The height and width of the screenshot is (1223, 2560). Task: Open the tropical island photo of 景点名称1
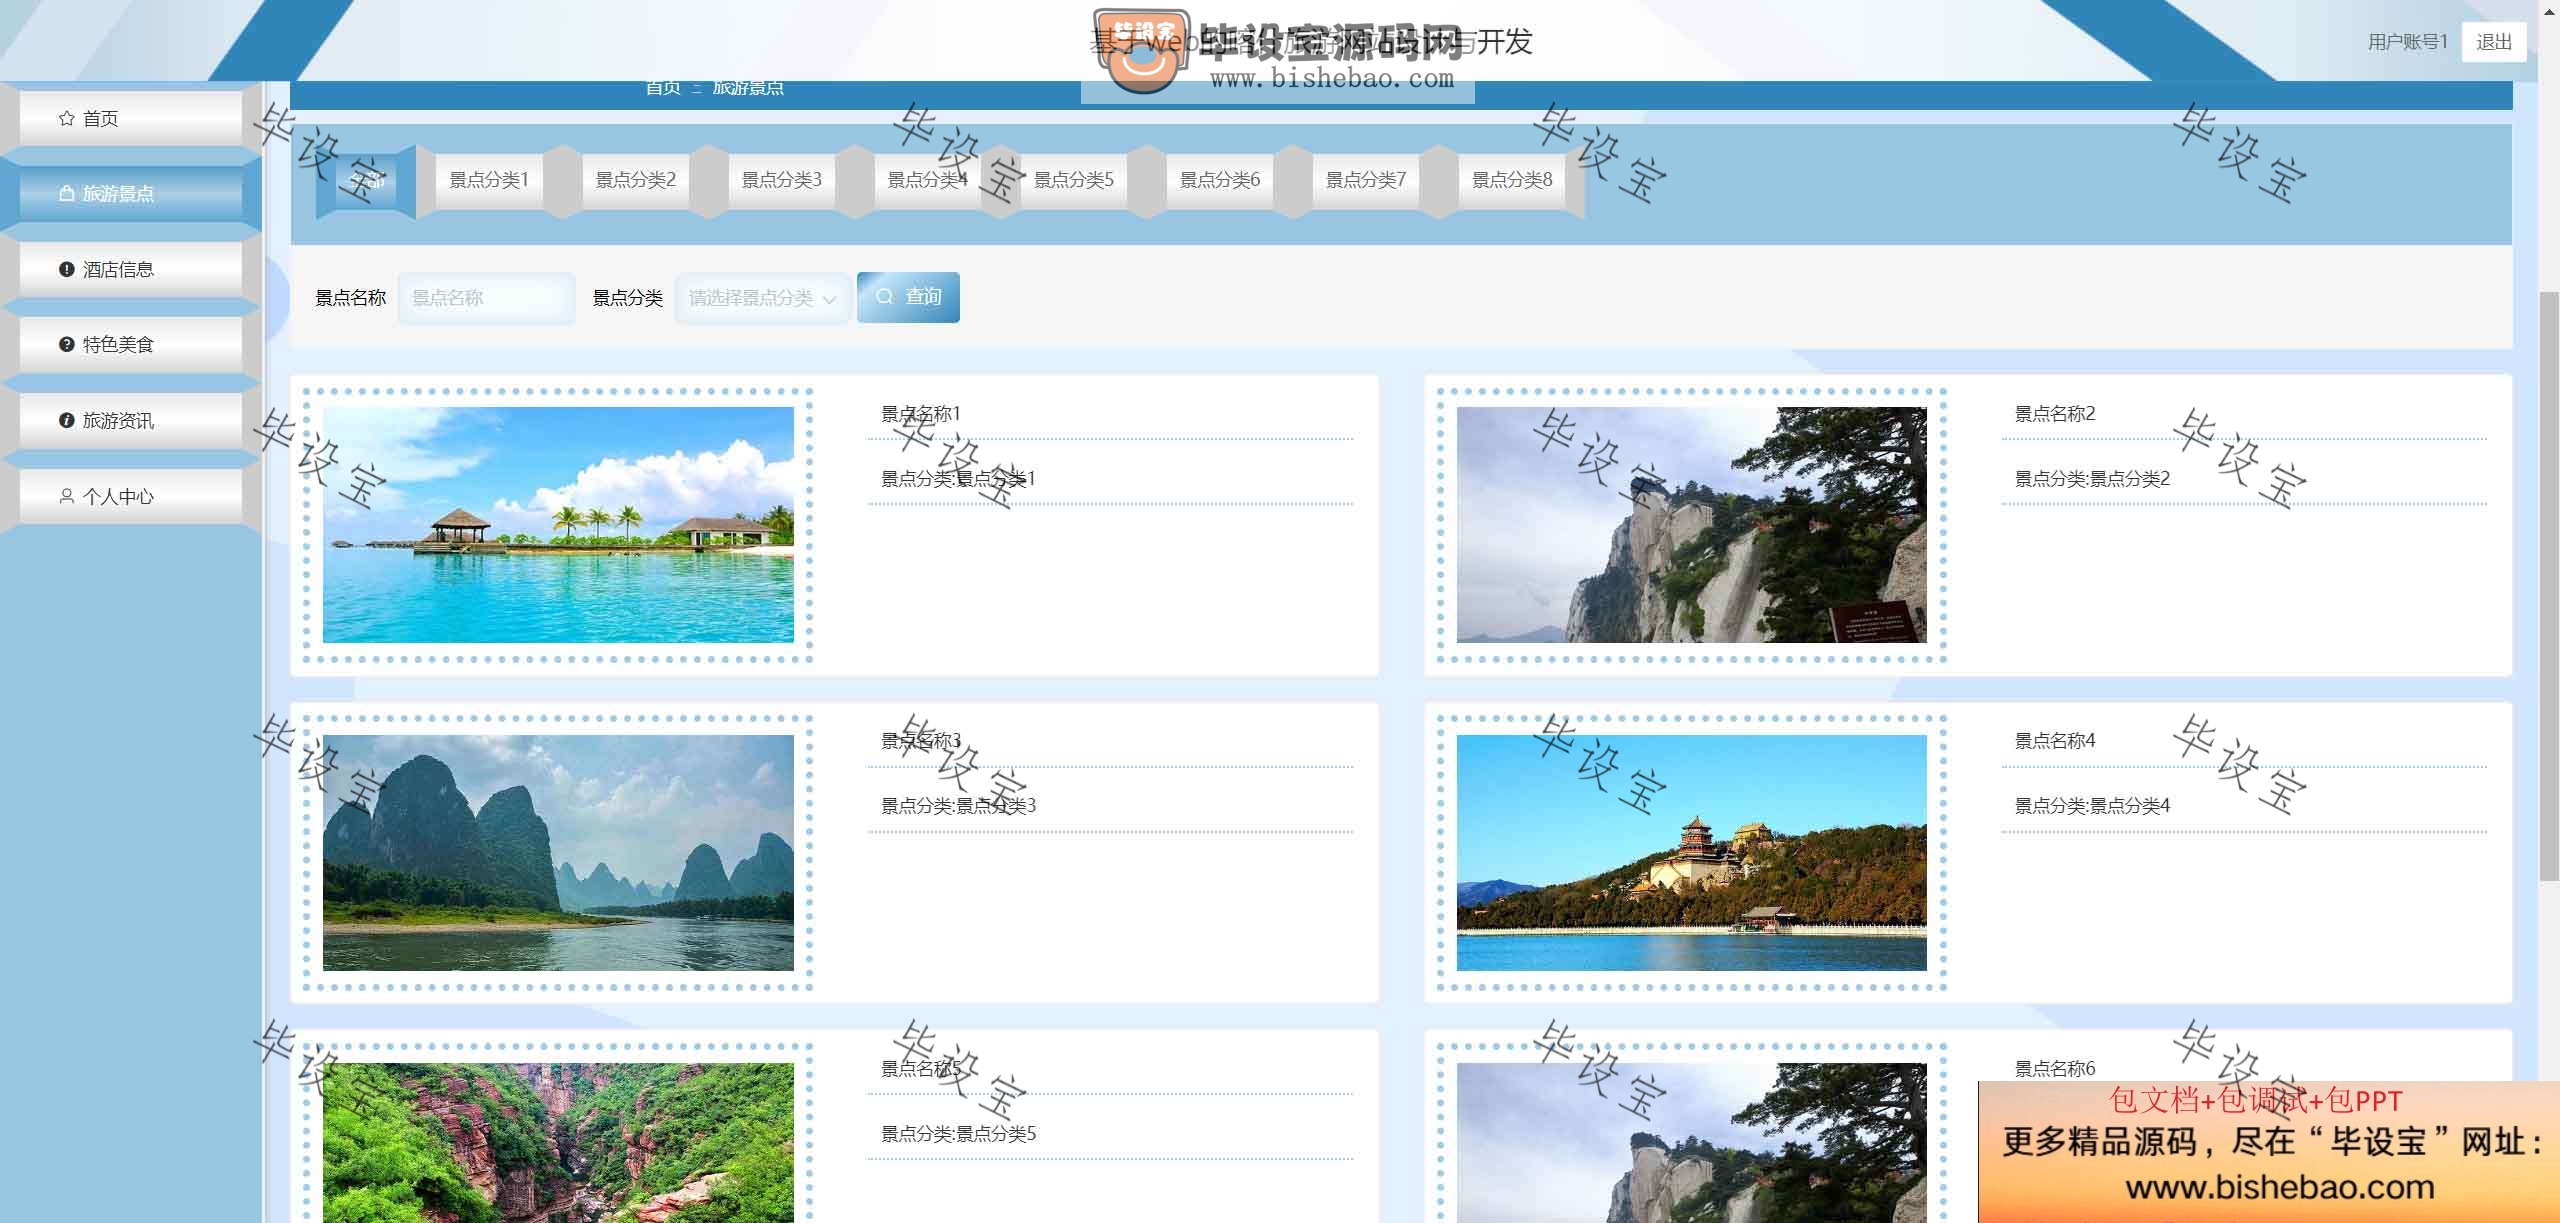point(558,524)
